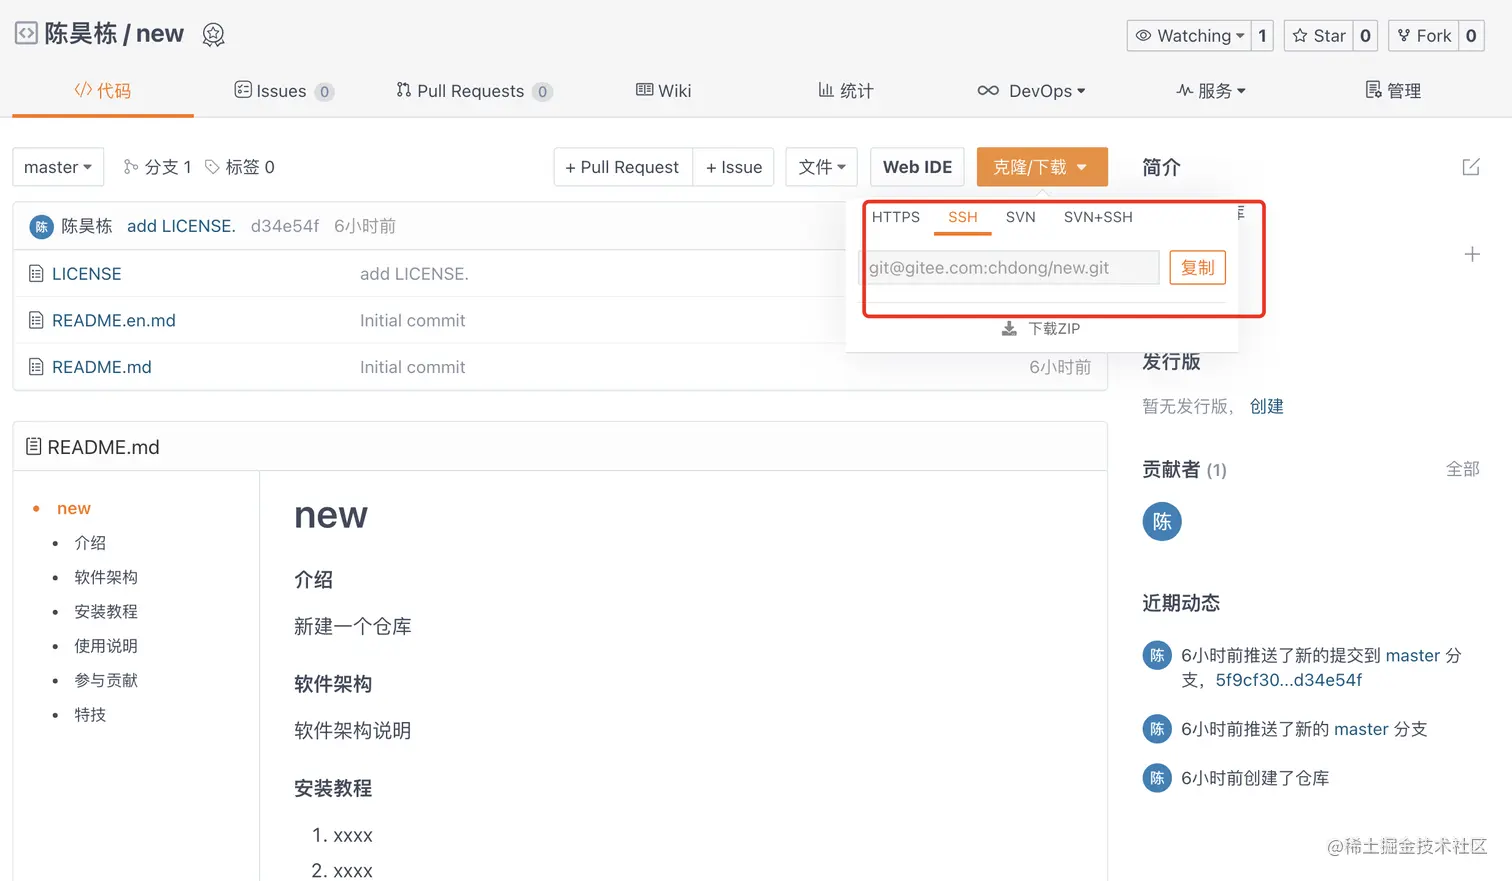Jump to 参与贡献 in README outline
The image size is (1512, 881).
pyautogui.click(x=106, y=680)
